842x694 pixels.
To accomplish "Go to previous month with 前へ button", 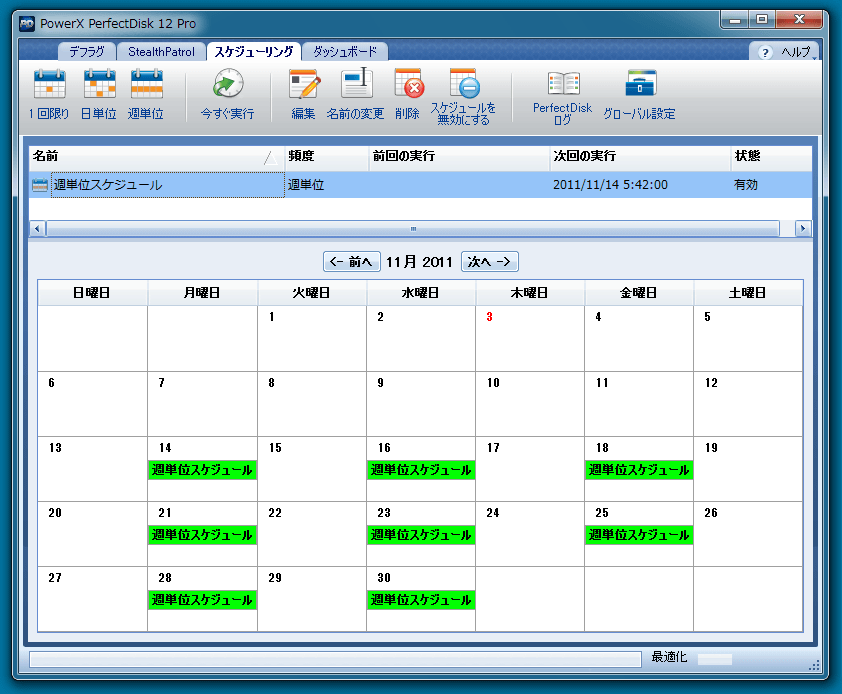I will point(352,262).
